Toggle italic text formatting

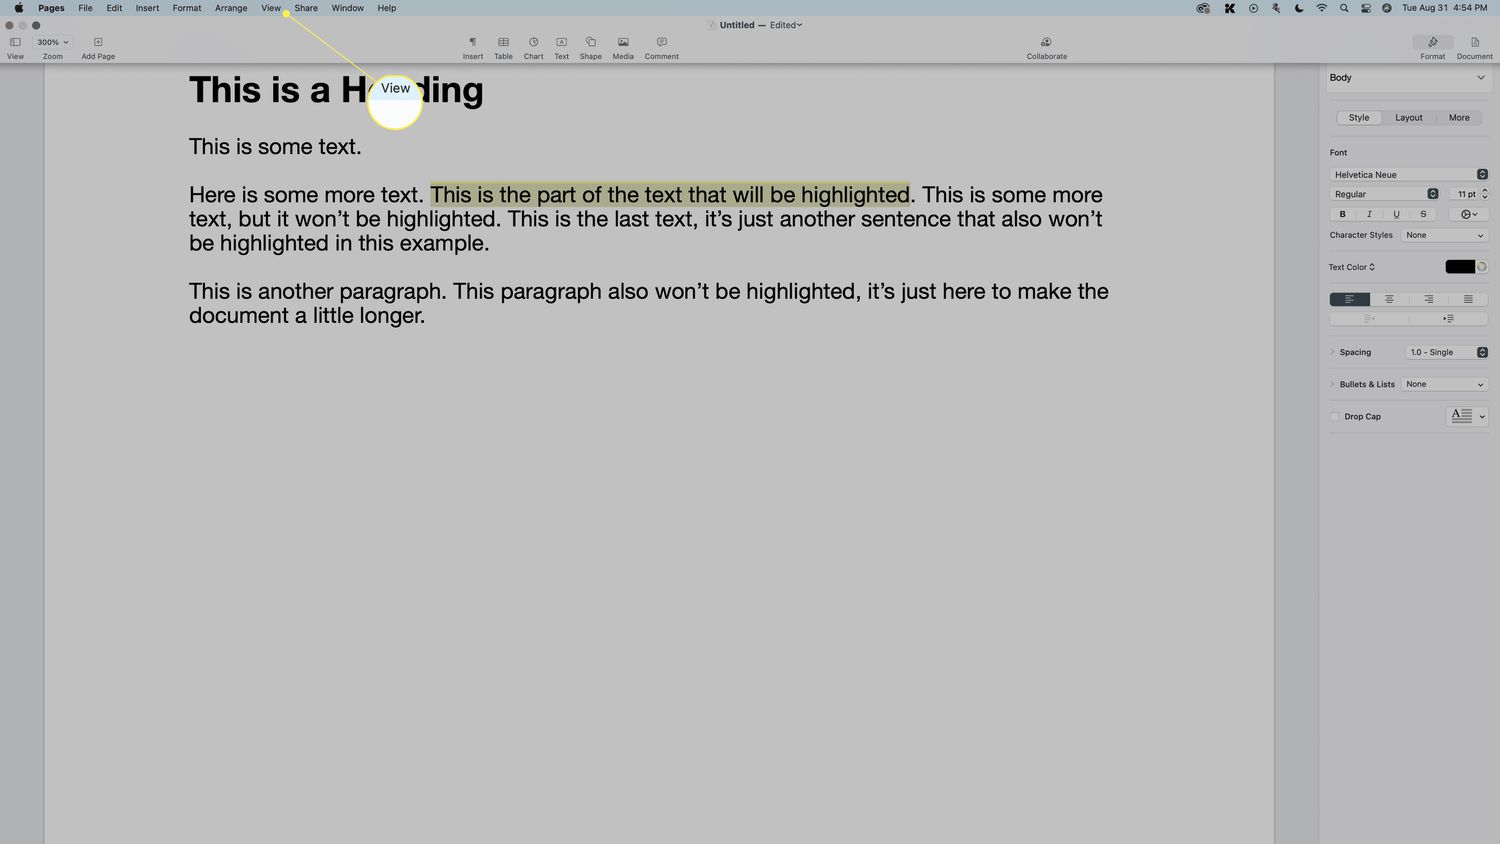pyautogui.click(x=1369, y=214)
